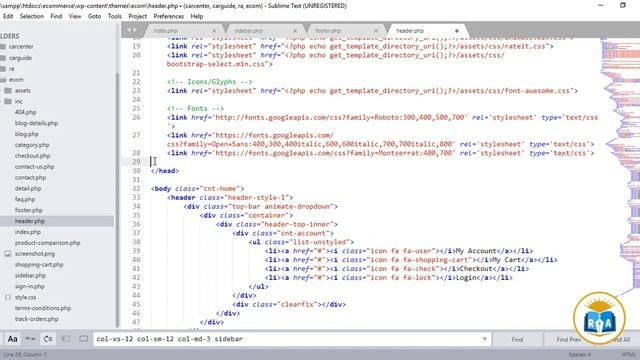640x360 pixels.
Task: Open product-comparison.php in the sidebar
Action: [47, 243]
